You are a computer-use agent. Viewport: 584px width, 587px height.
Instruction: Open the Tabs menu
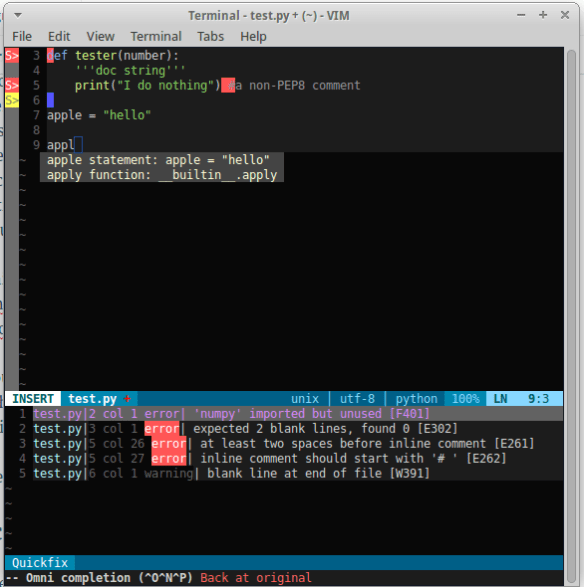pyautogui.click(x=210, y=36)
